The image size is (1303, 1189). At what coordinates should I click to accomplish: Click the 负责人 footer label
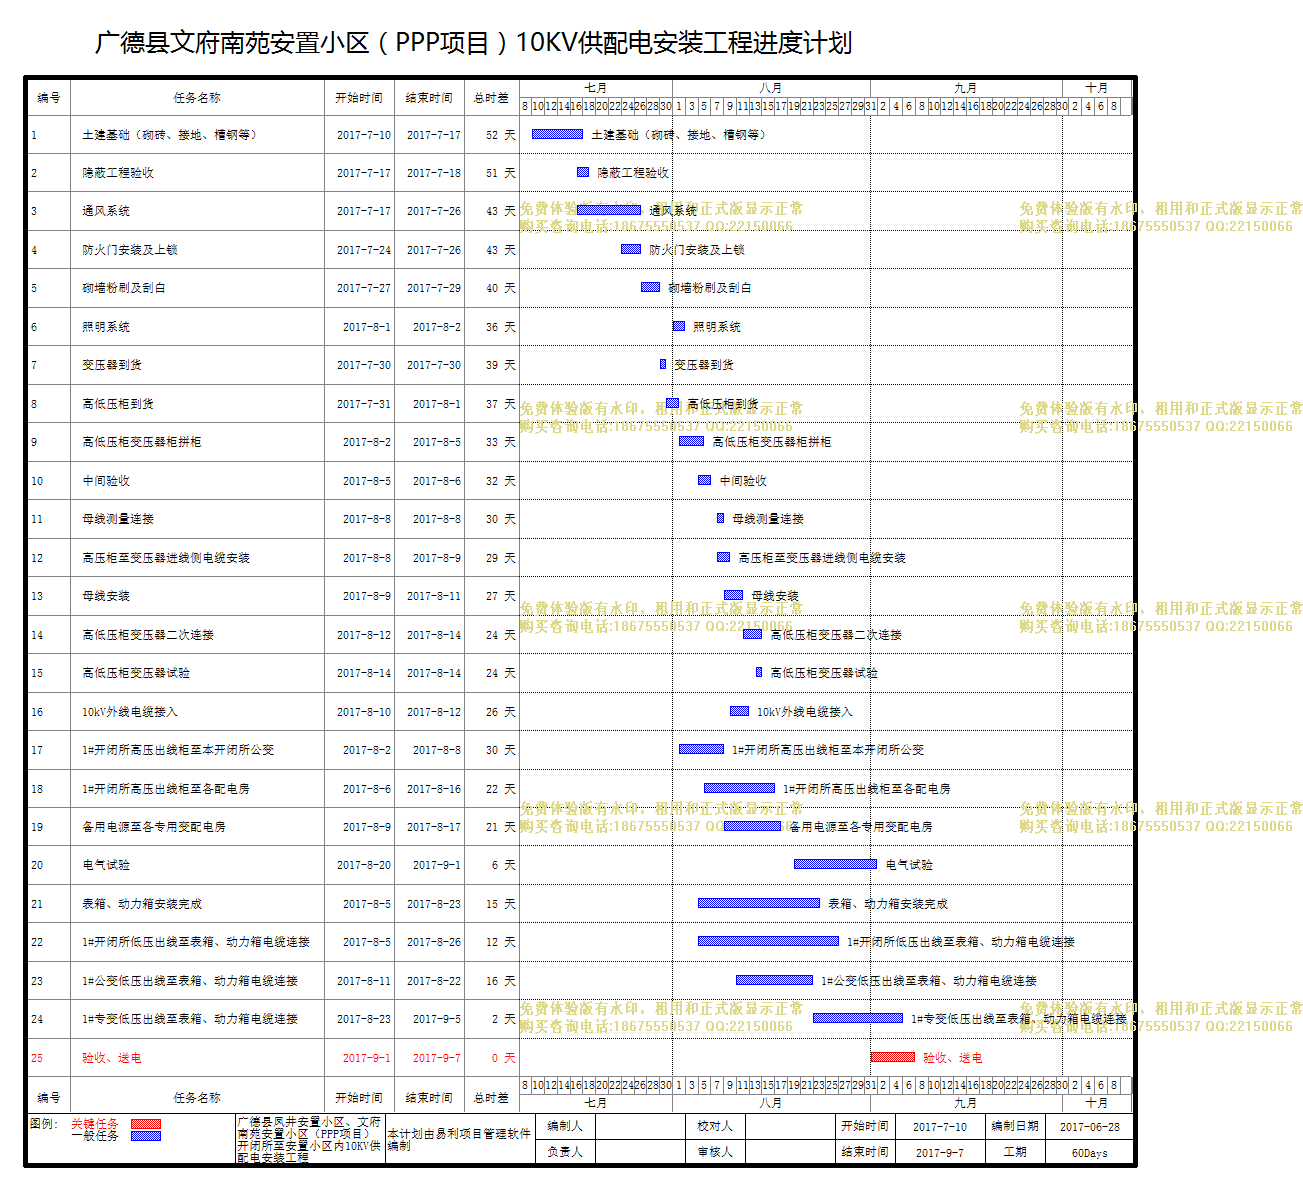click(x=565, y=1152)
